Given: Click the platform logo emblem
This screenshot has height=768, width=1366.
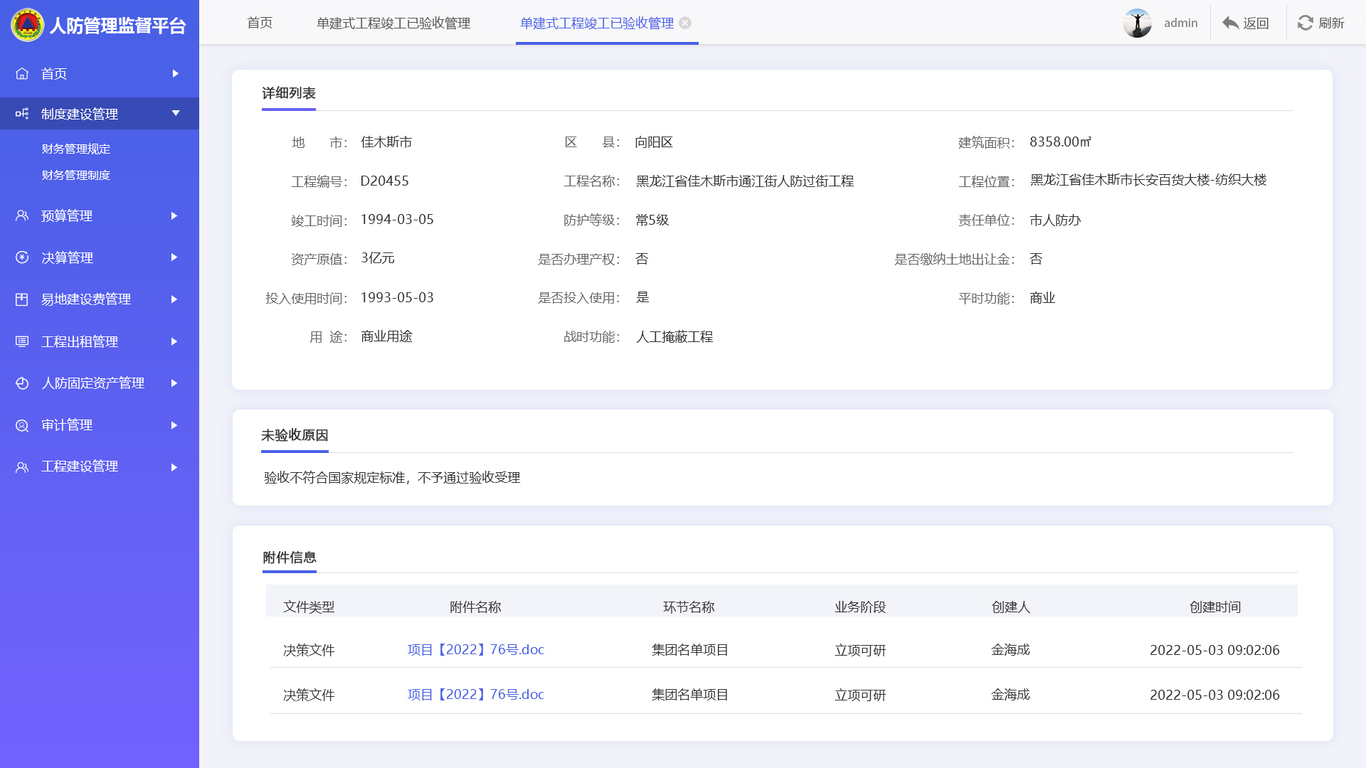Looking at the screenshot, I should 27,25.
